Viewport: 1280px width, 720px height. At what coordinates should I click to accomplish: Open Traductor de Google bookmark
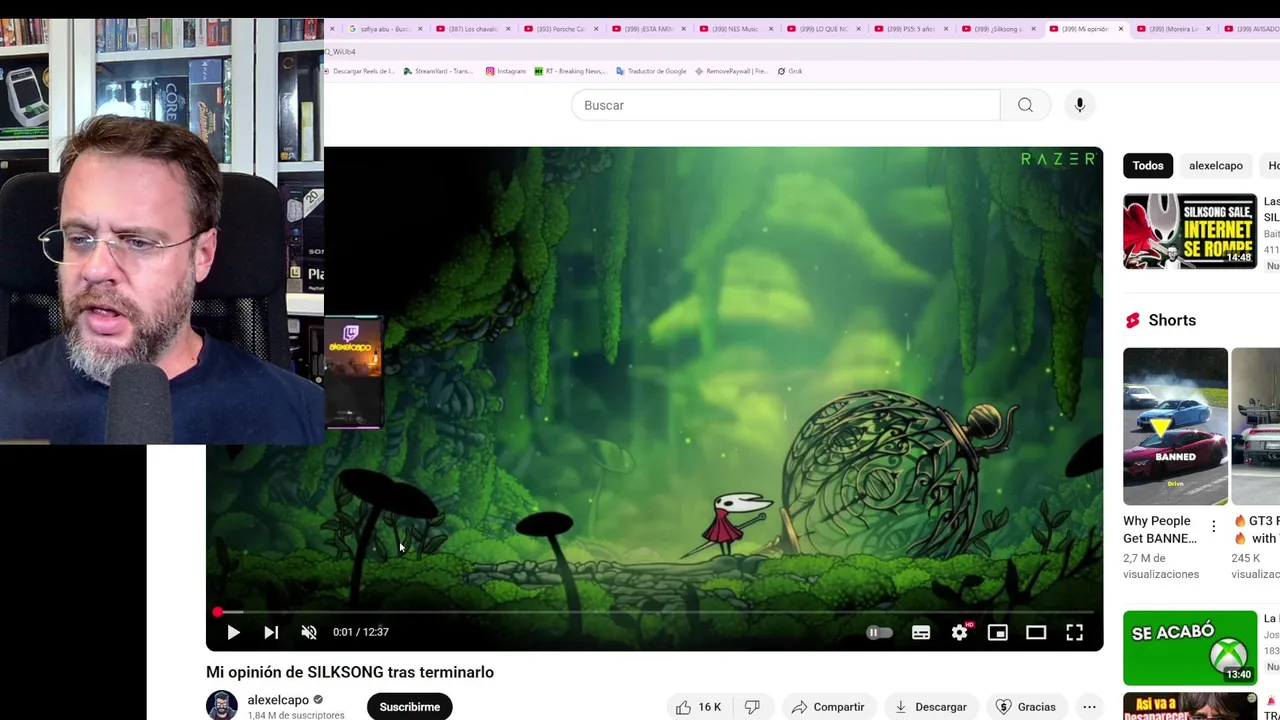(652, 71)
